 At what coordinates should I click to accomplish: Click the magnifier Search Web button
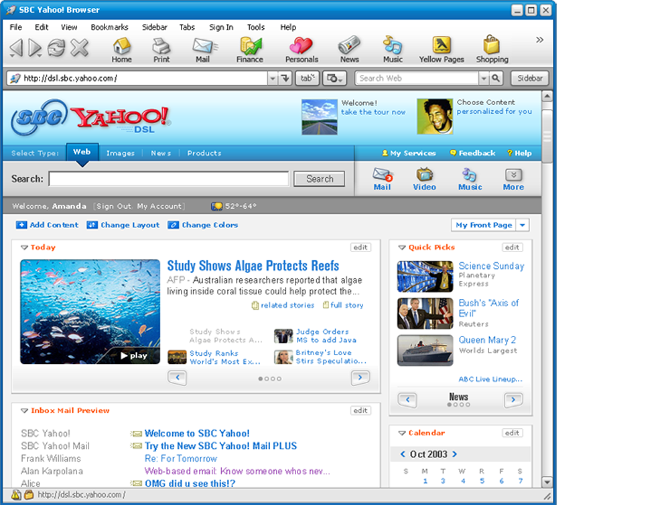[496, 78]
